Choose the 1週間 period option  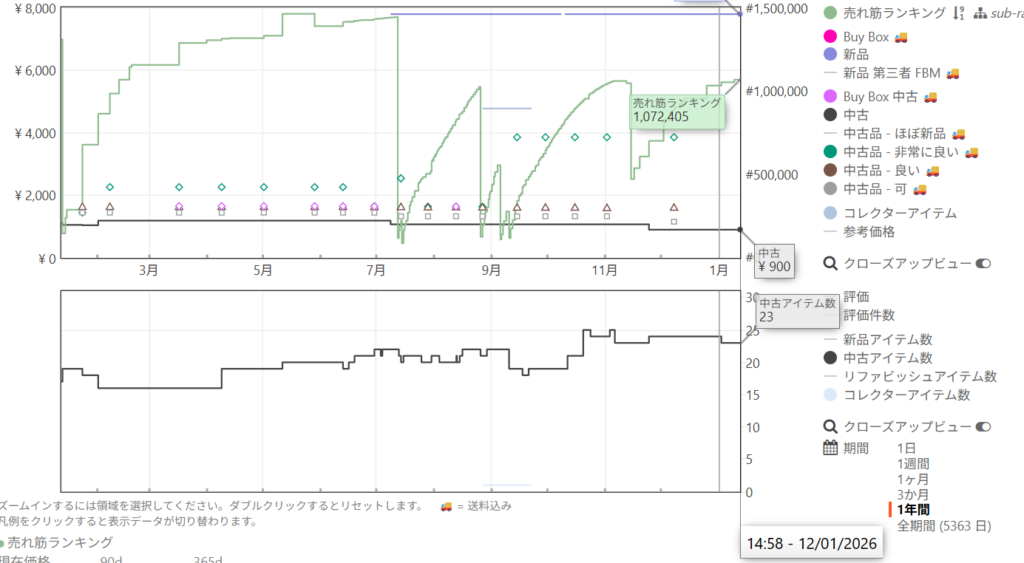pyautogui.click(x=914, y=464)
